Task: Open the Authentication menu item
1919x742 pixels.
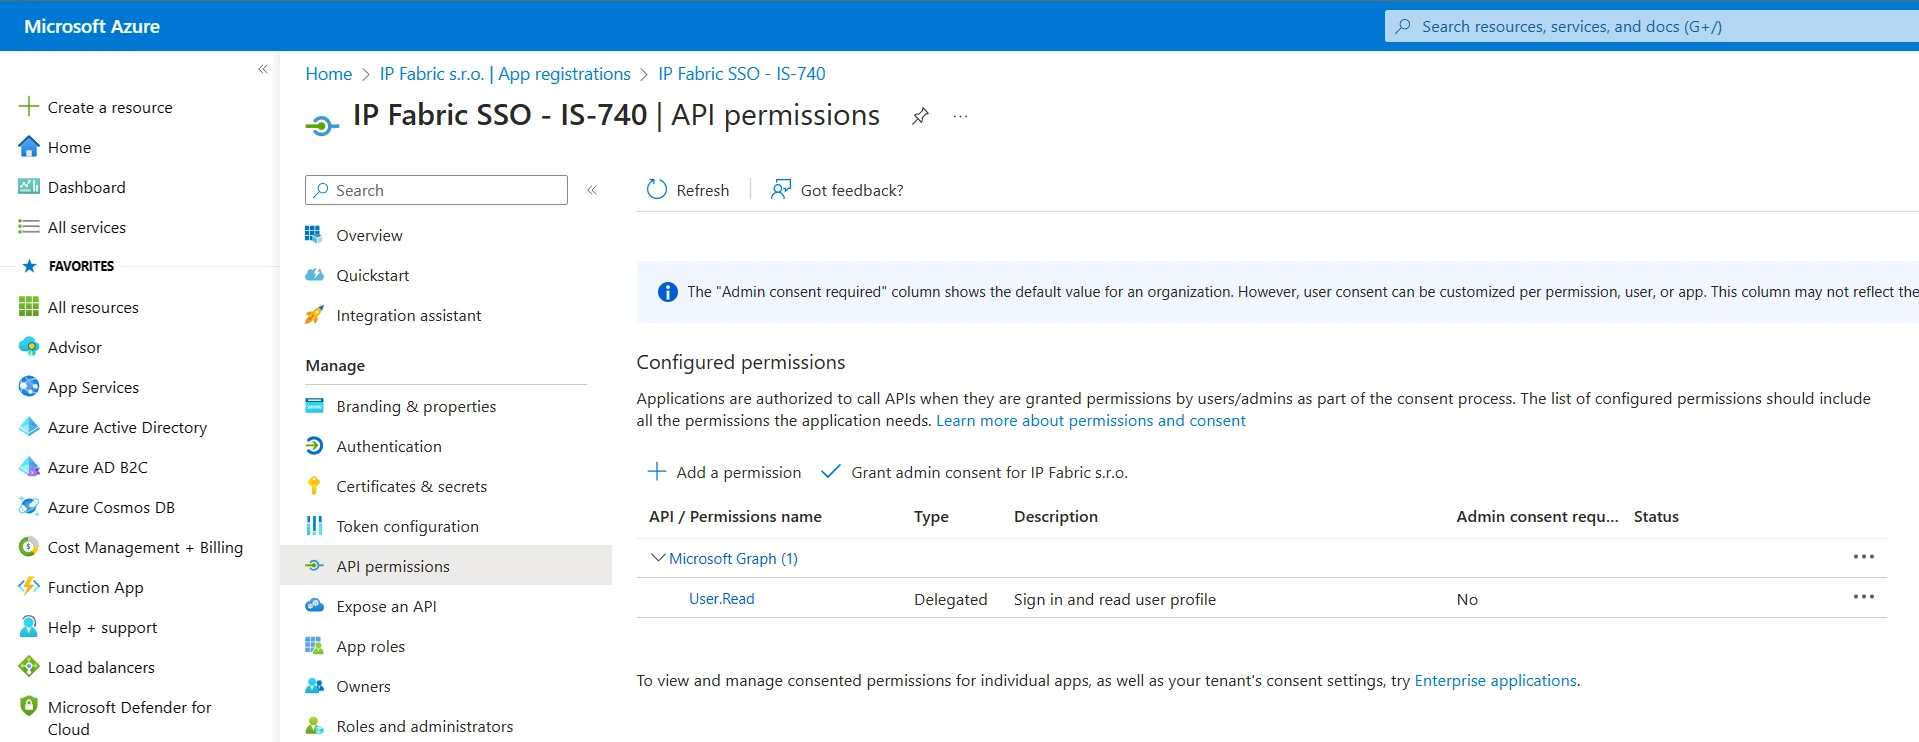Action: coord(388,446)
